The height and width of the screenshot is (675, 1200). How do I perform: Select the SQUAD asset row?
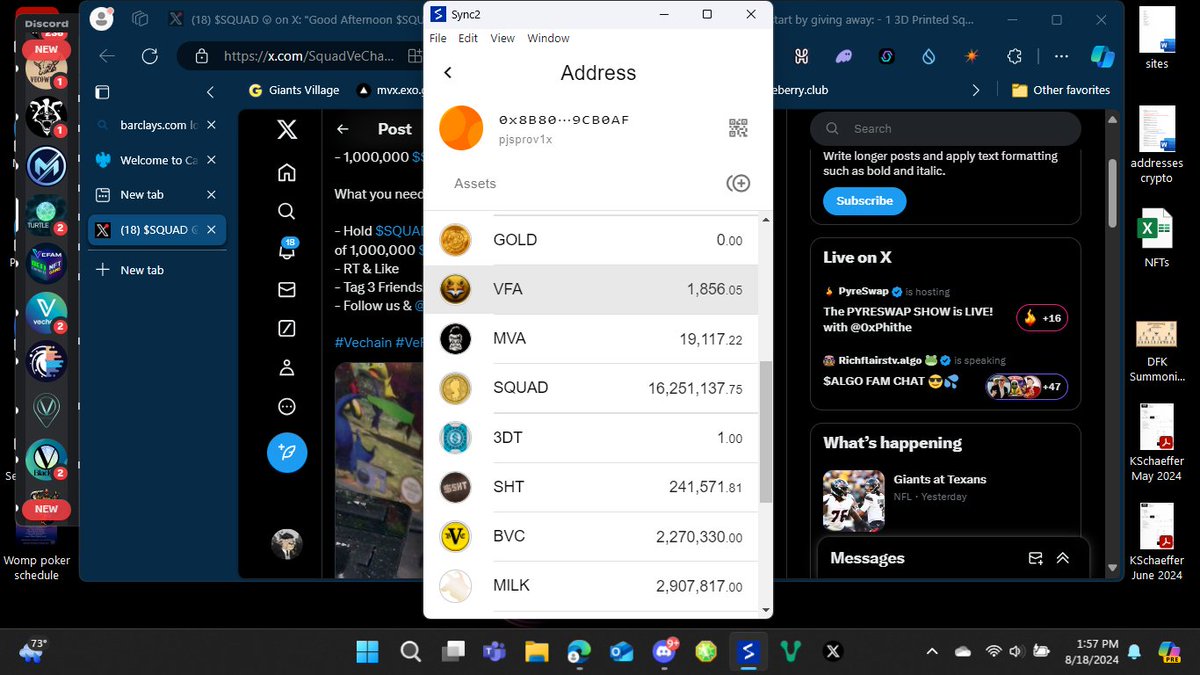click(x=591, y=388)
